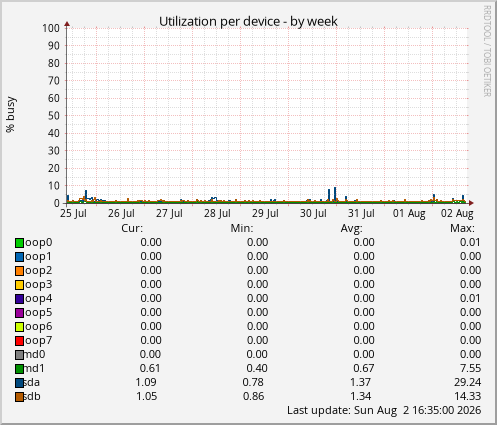
Task: Click the graph title 'Utilization per device - by week'
Action: click(248, 22)
